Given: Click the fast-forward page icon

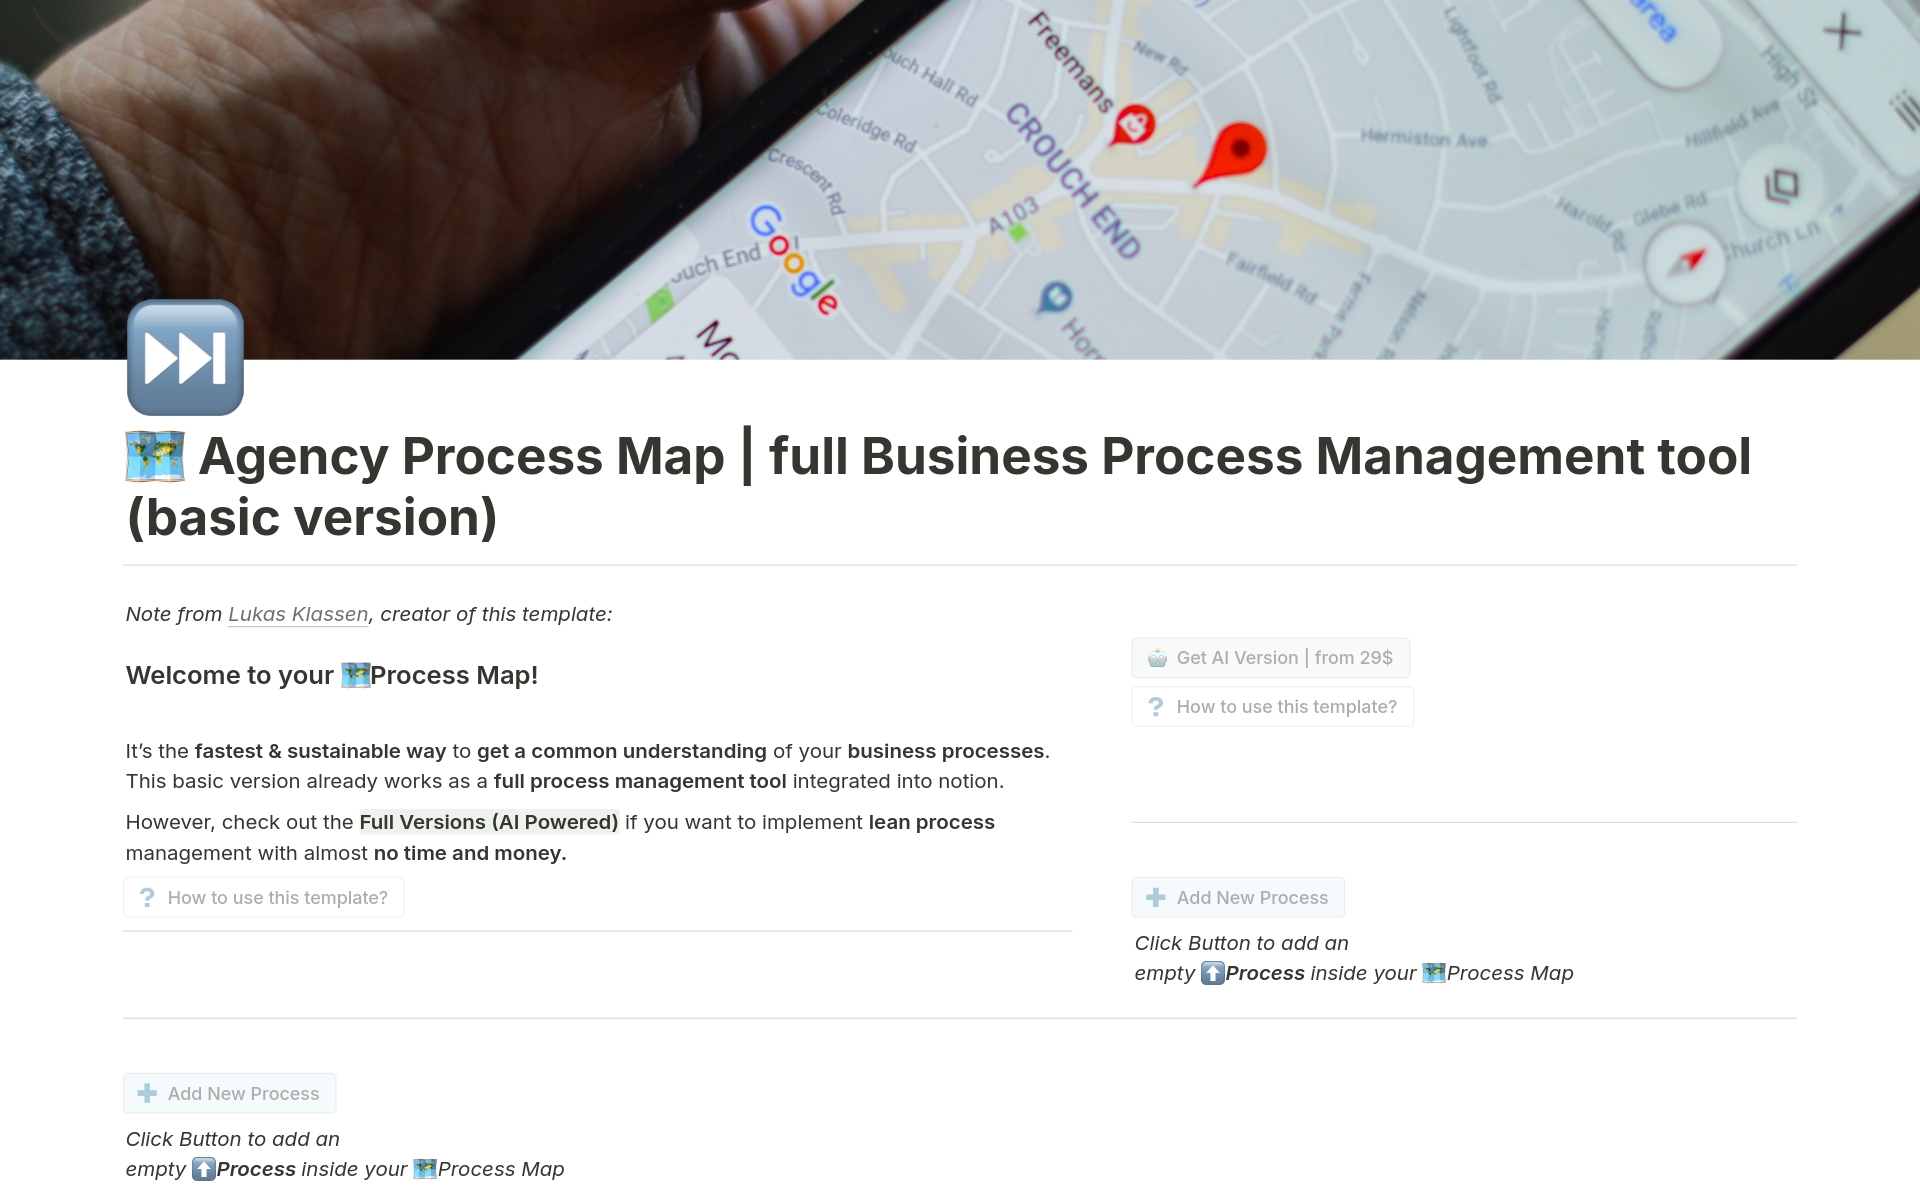Looking at the screenshot, I should pos(185,357).
